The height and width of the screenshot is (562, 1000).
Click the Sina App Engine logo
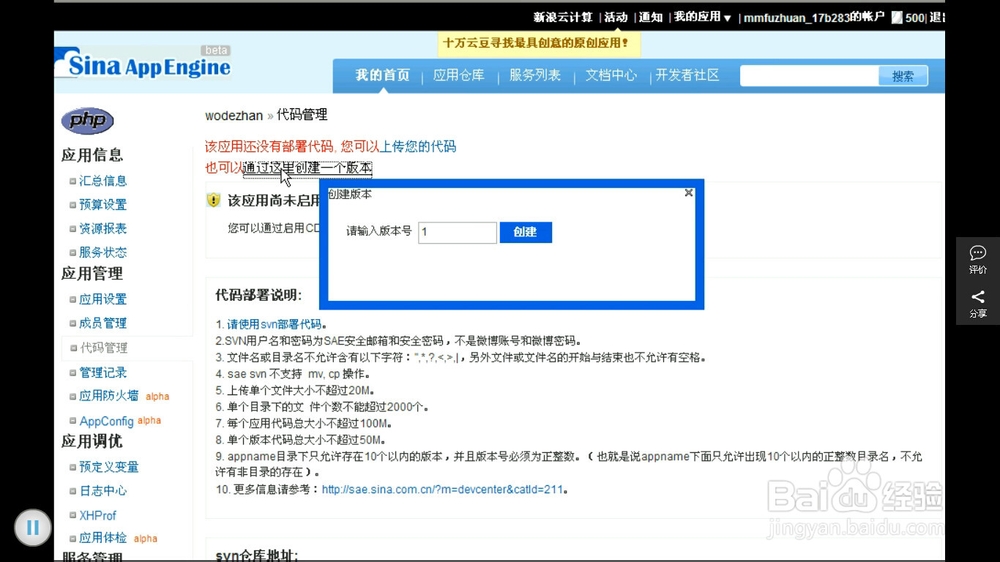tap(143, 64)
